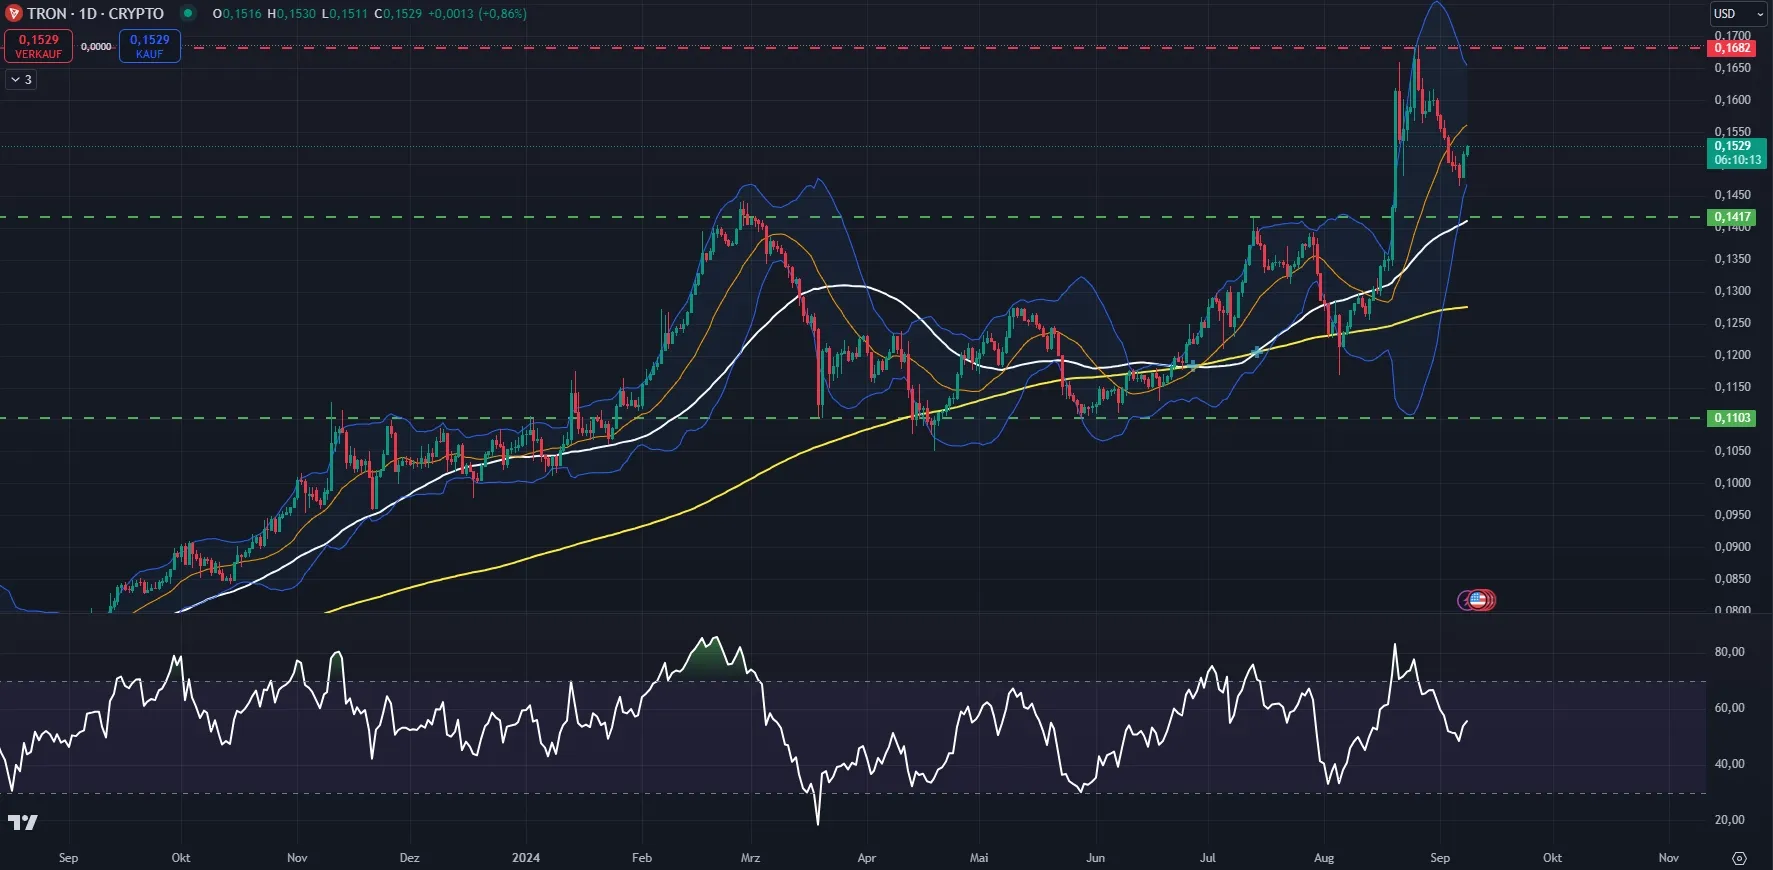1773x870 pixels.
Task: Click the Jun label on time axis
Action: tap(1096, 858)
